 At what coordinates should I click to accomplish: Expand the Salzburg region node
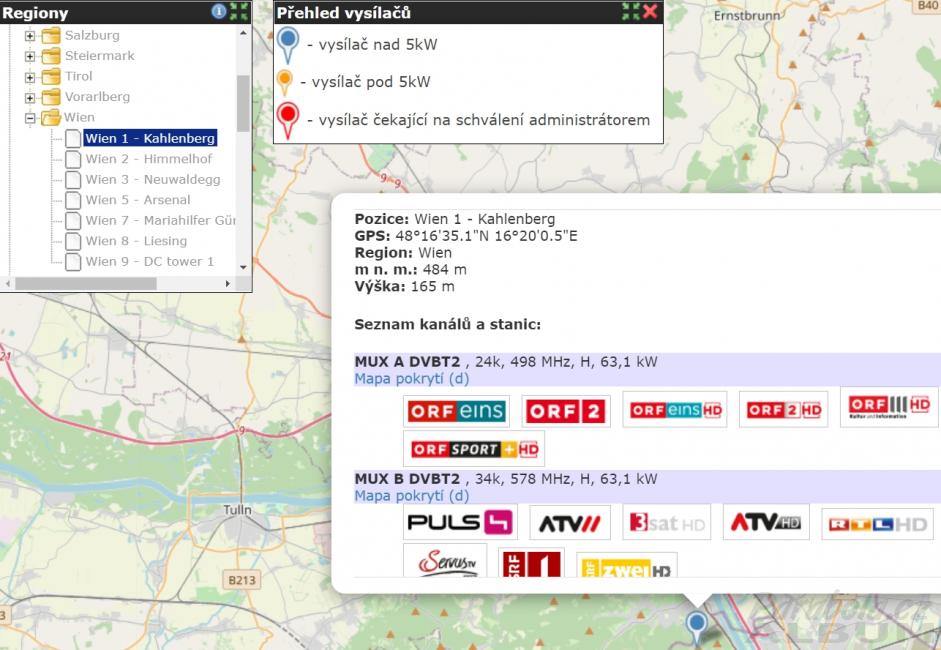(30, 36)
